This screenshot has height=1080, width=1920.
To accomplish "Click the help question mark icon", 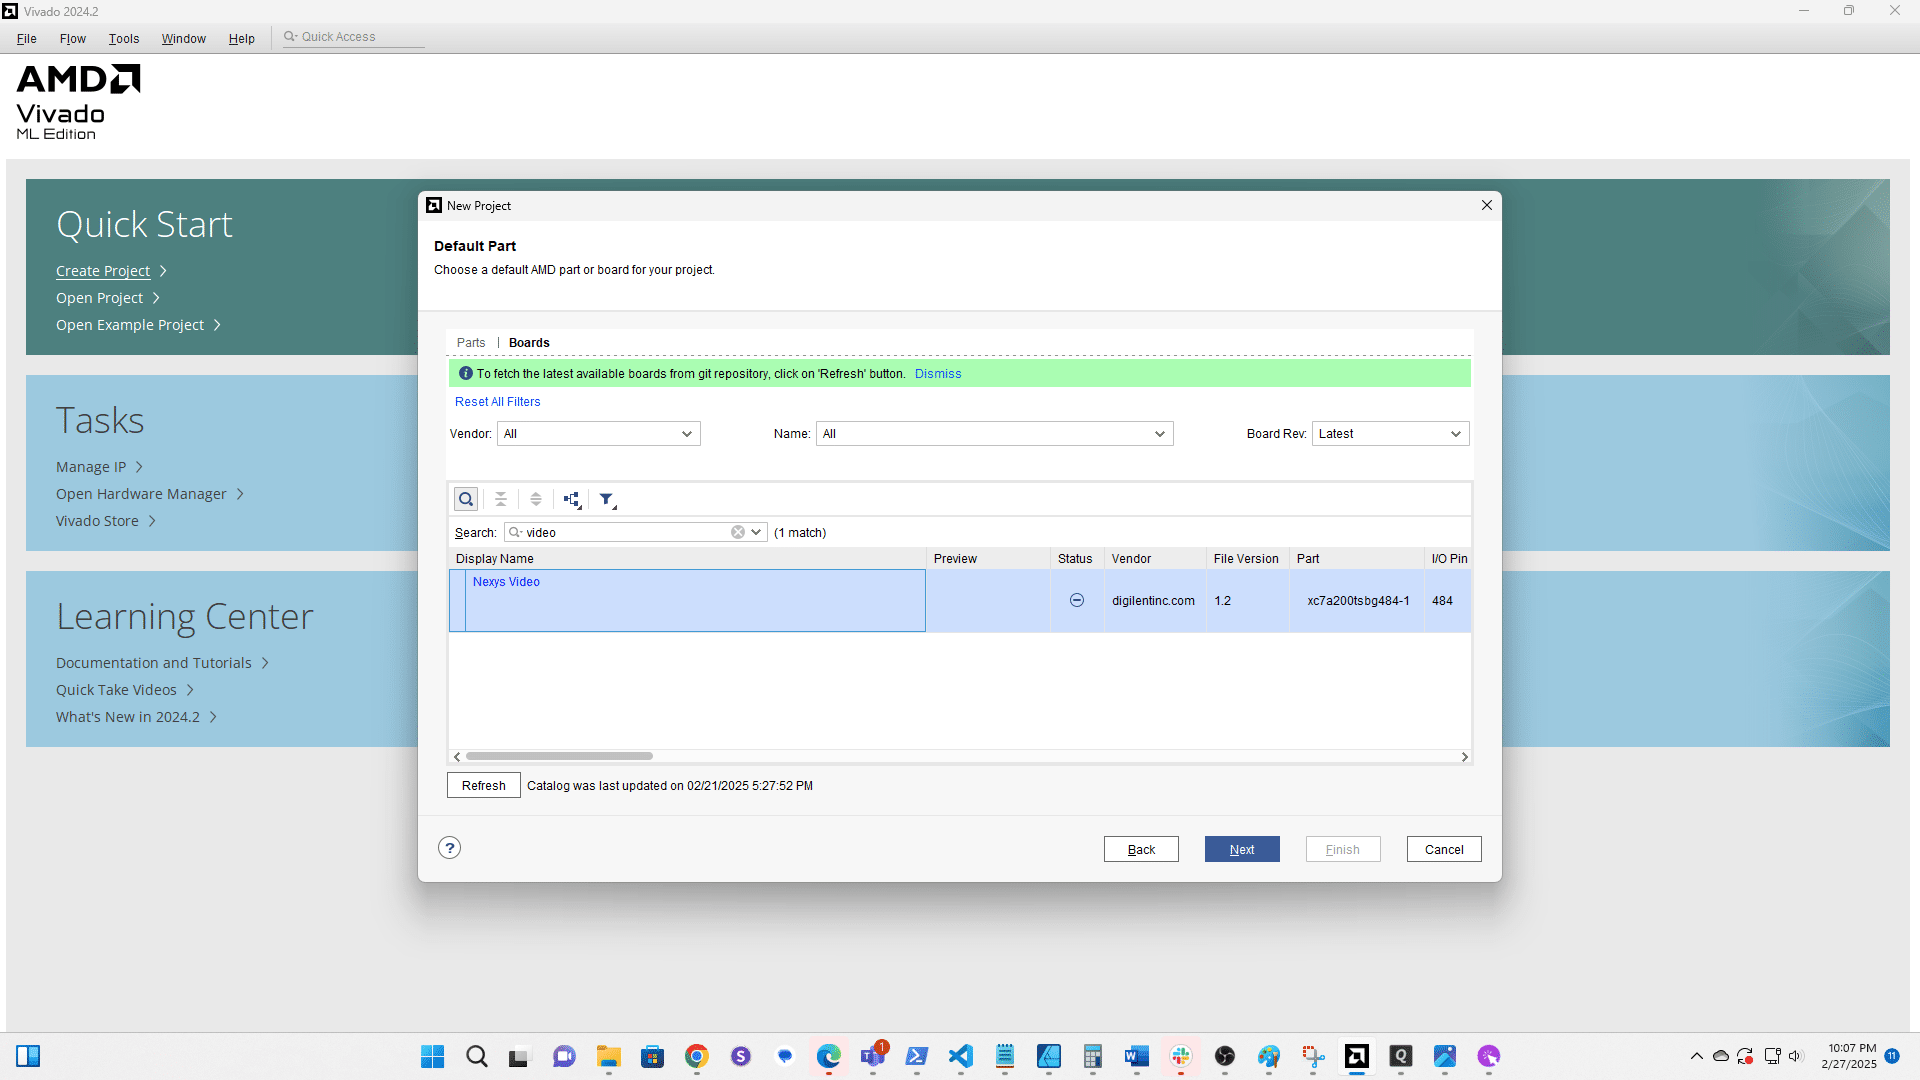I will tap(450, 848).
